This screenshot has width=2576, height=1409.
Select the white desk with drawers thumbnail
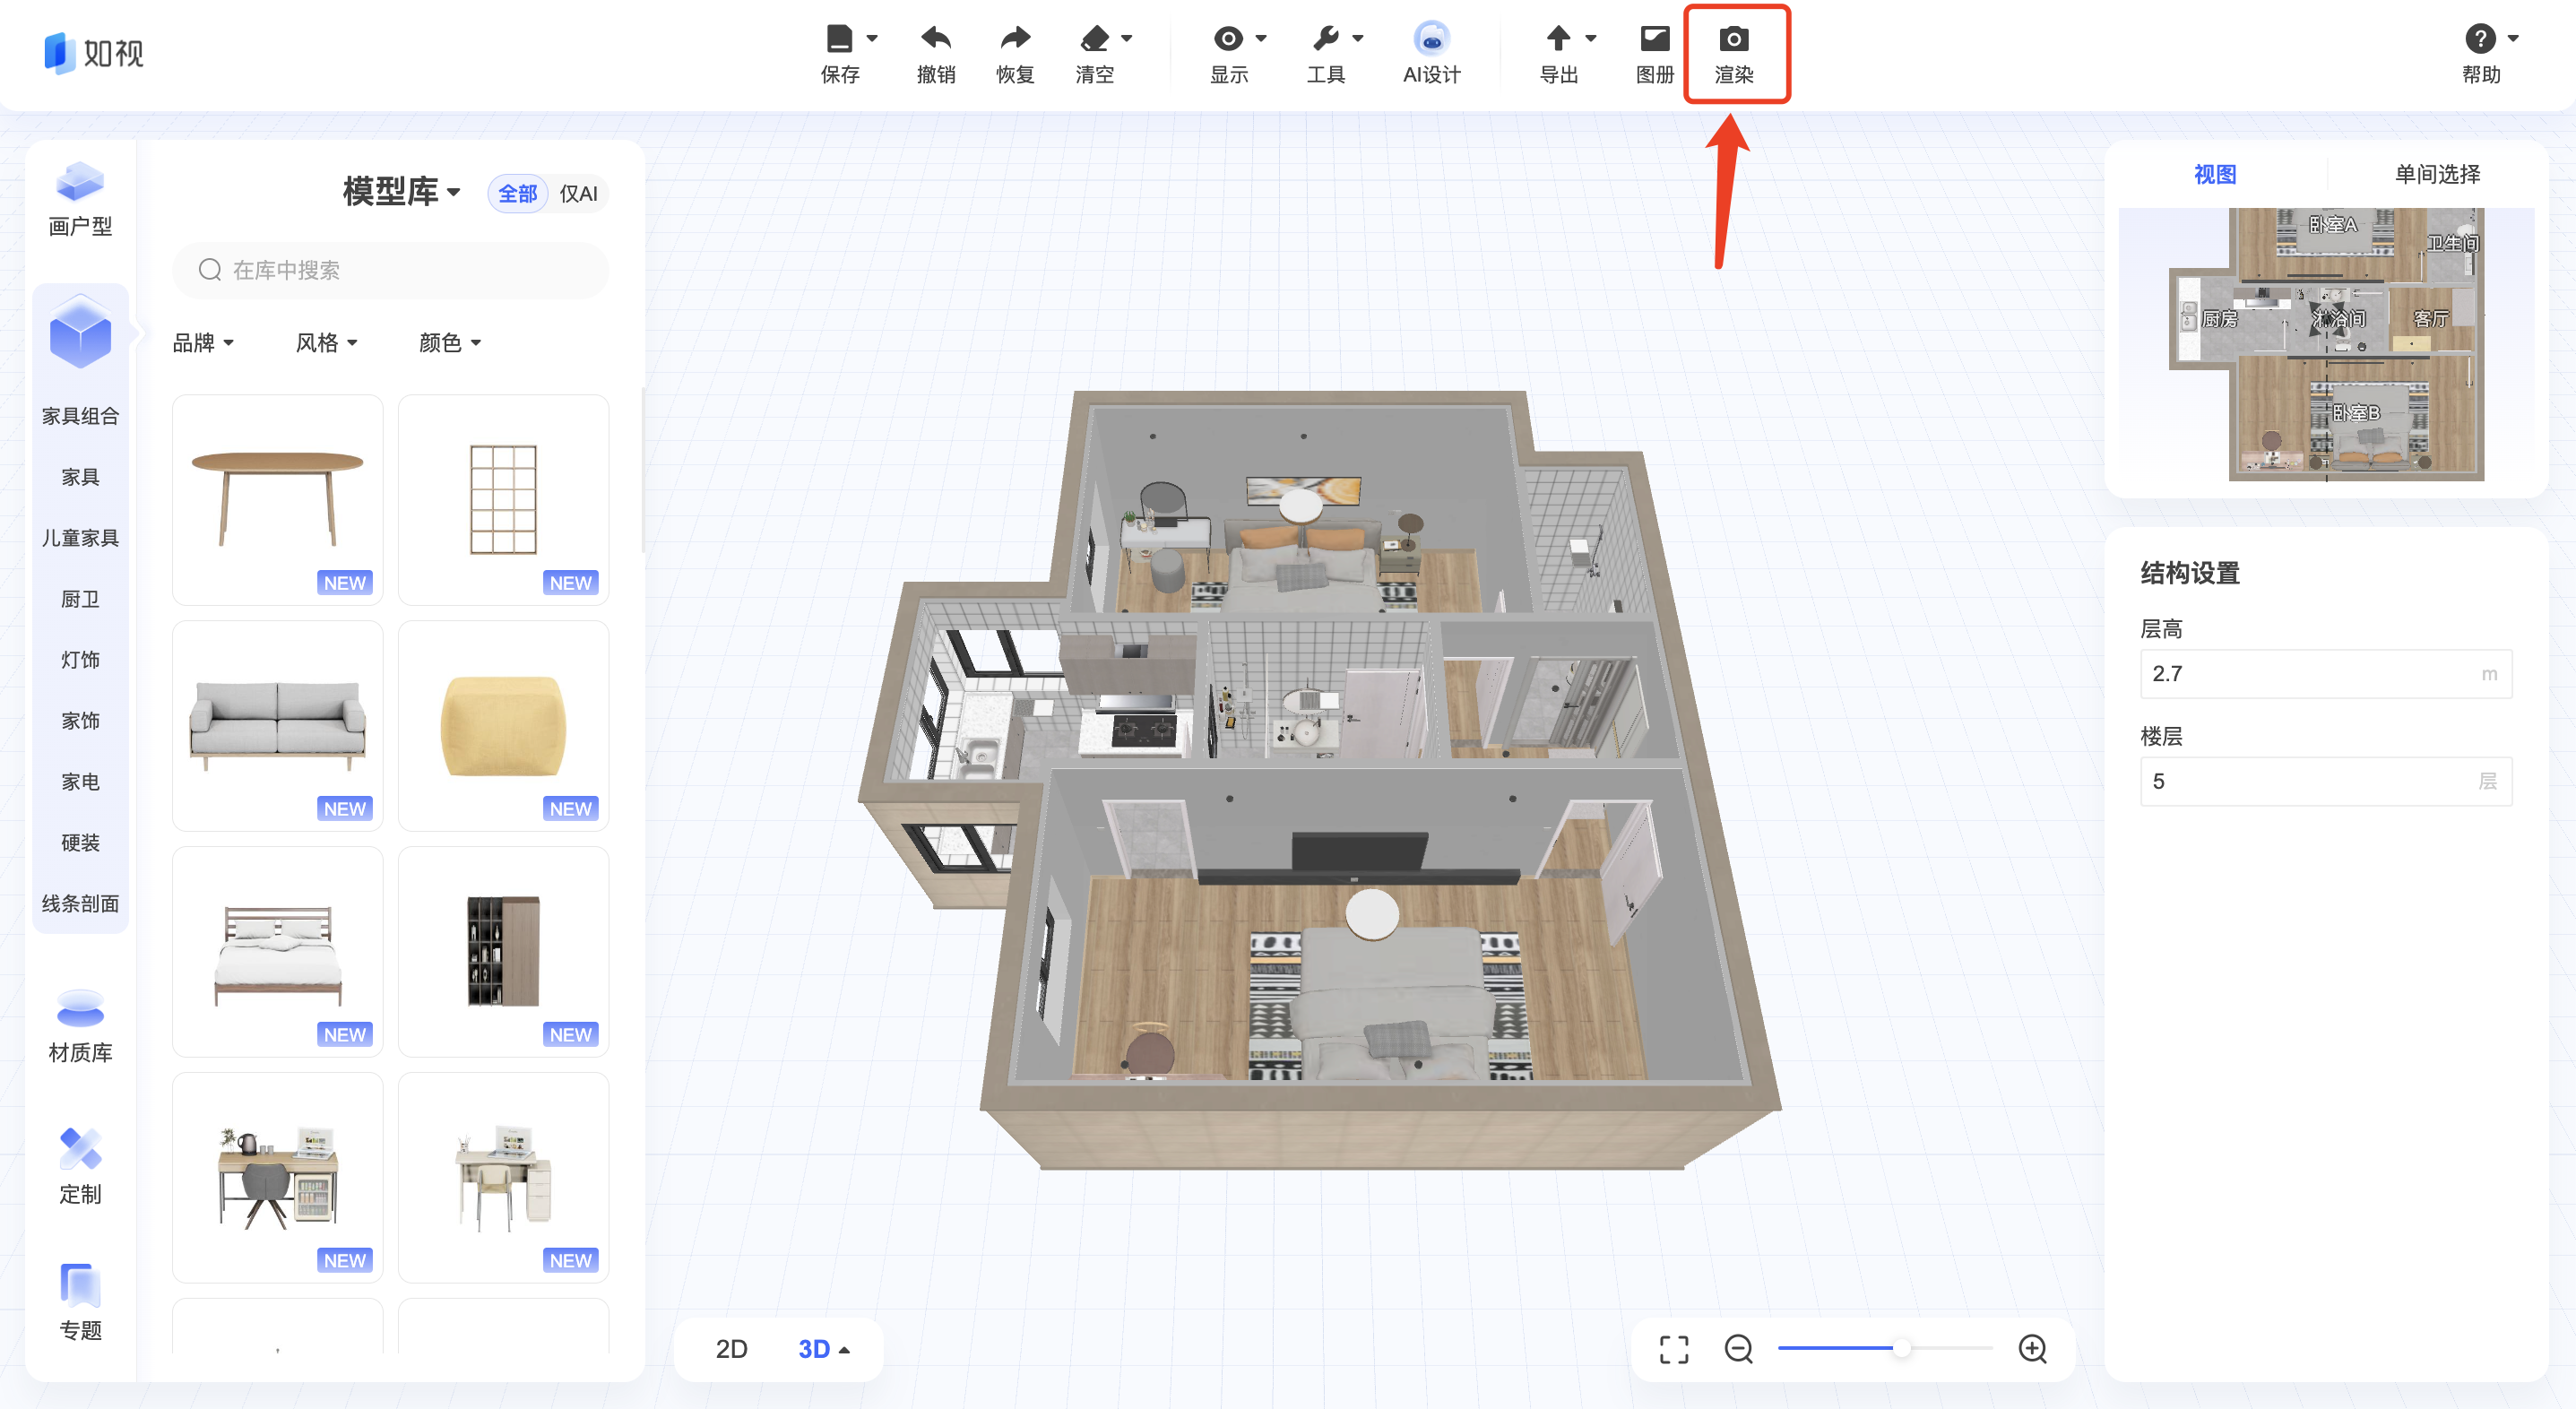(503, 1177)
